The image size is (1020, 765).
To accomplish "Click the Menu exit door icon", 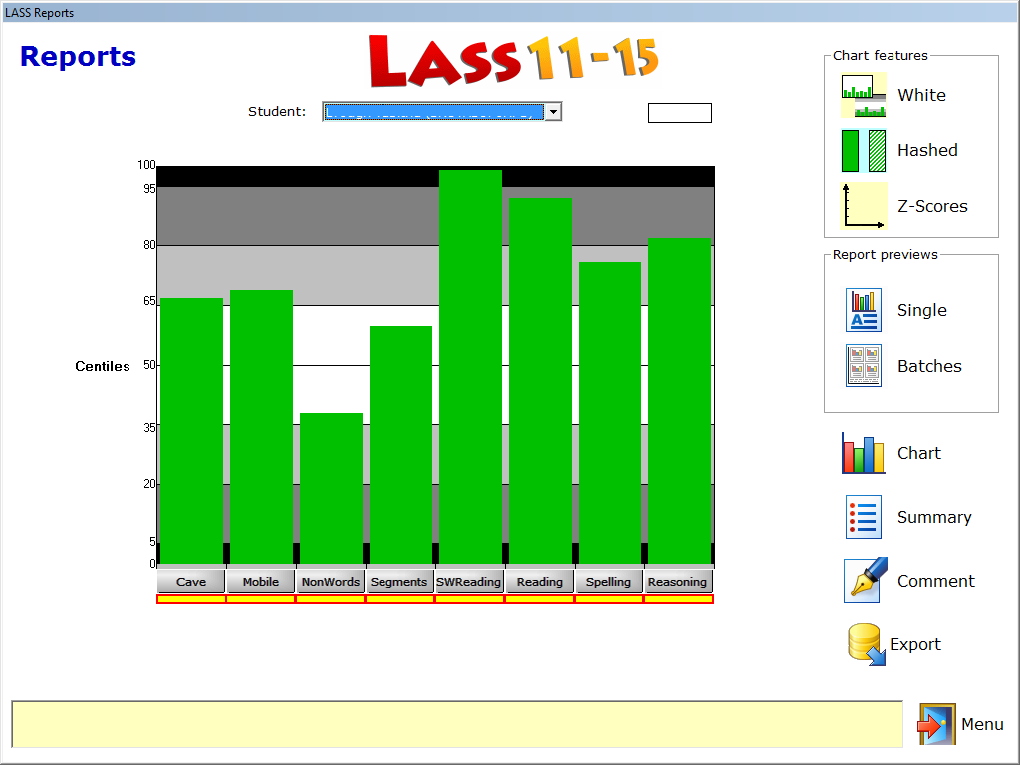I will (936, 724).
